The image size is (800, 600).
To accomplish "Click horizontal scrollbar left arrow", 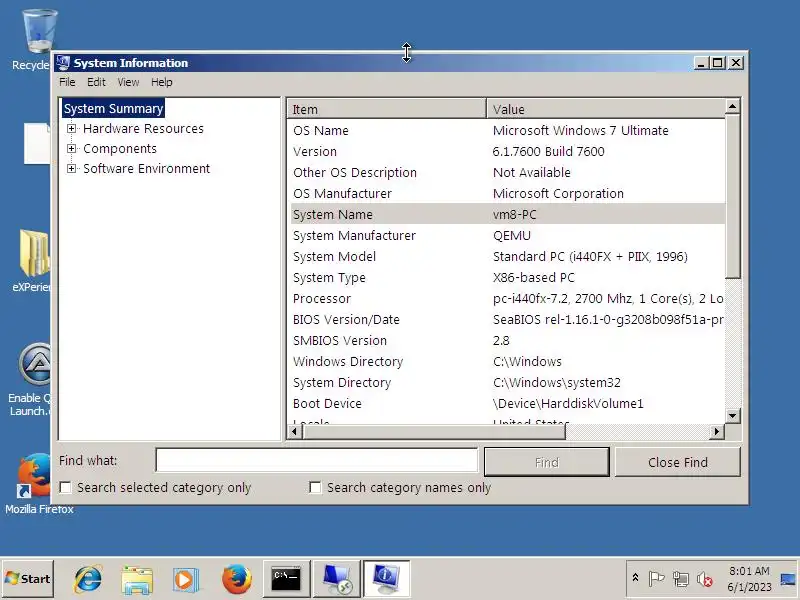I will pyautogui.click(x=294, y=432).
